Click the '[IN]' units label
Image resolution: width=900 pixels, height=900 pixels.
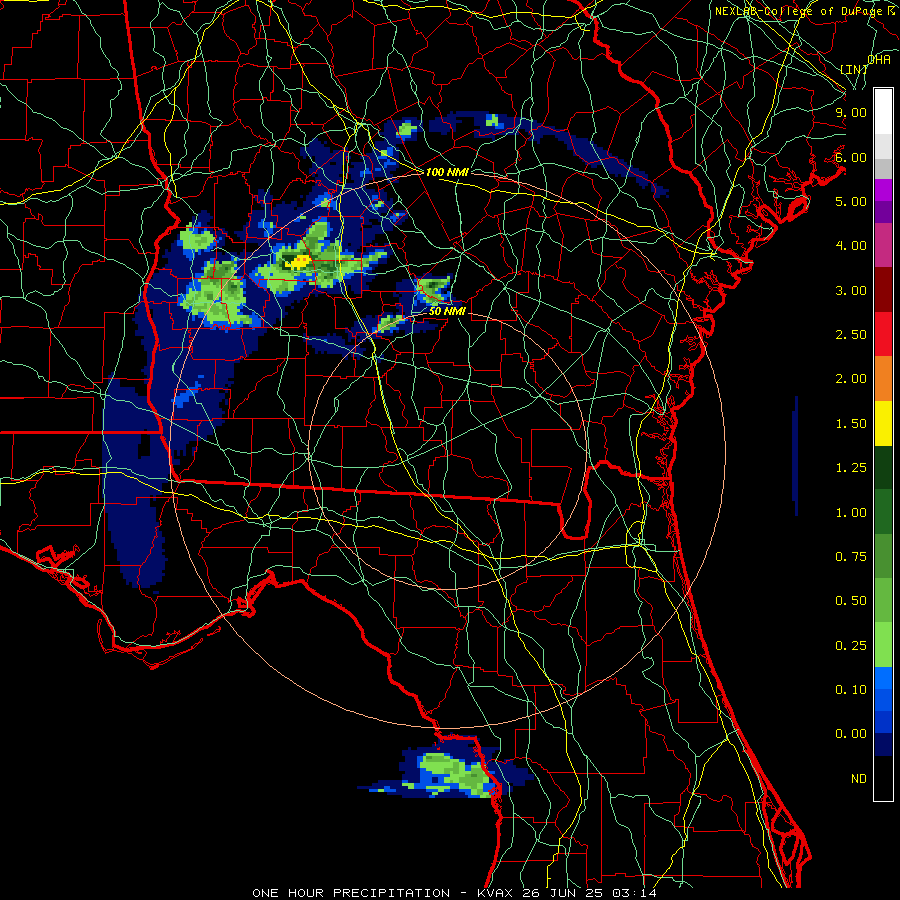pos(854,69)
